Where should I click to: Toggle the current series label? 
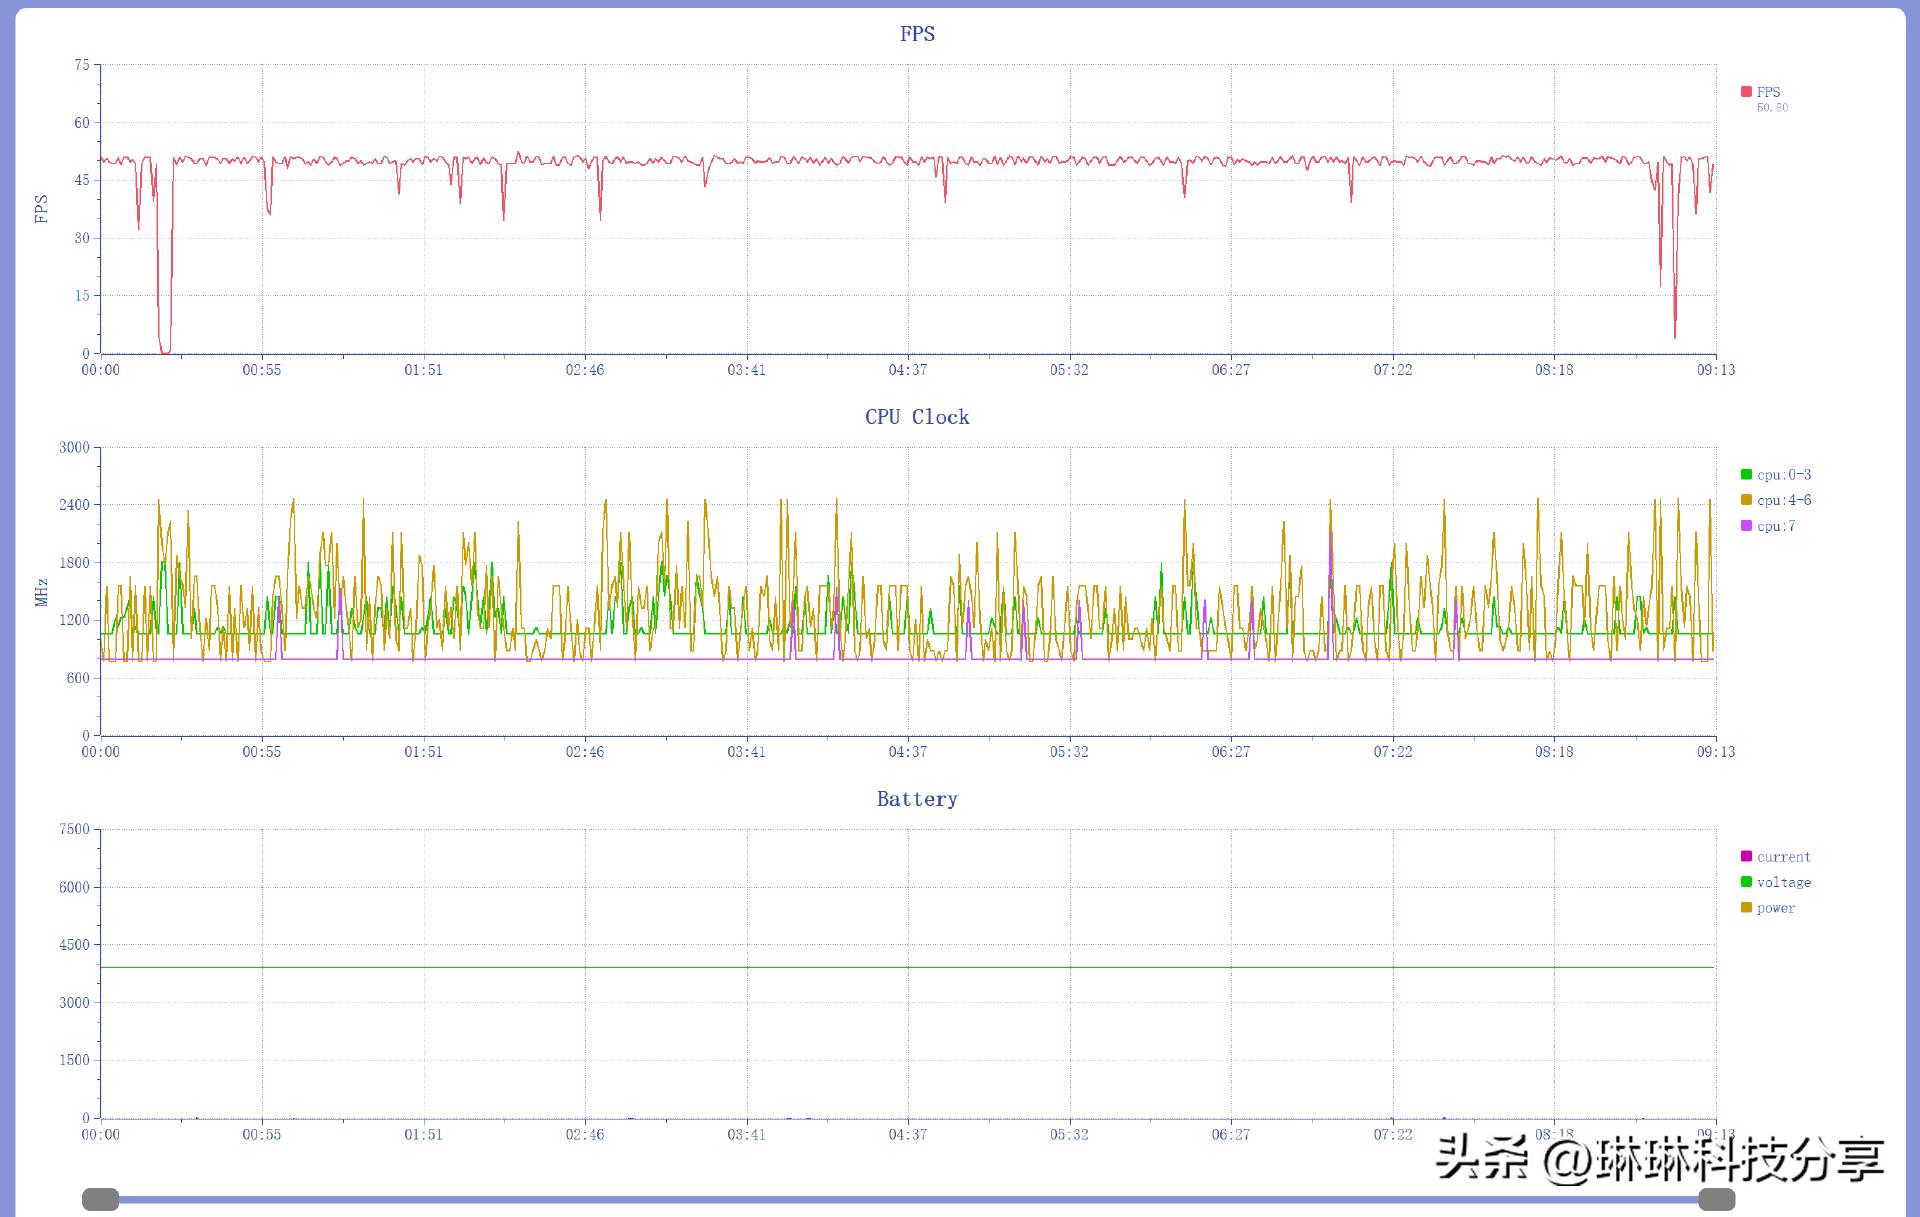tap(1784, 857)
